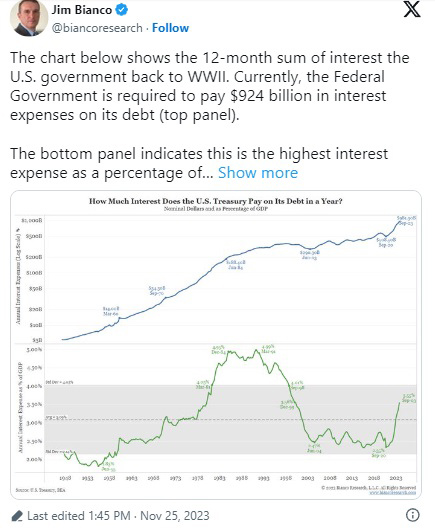Click the green Sep-23 percentage label
The image size is (435, 528).
pos(409,398)
